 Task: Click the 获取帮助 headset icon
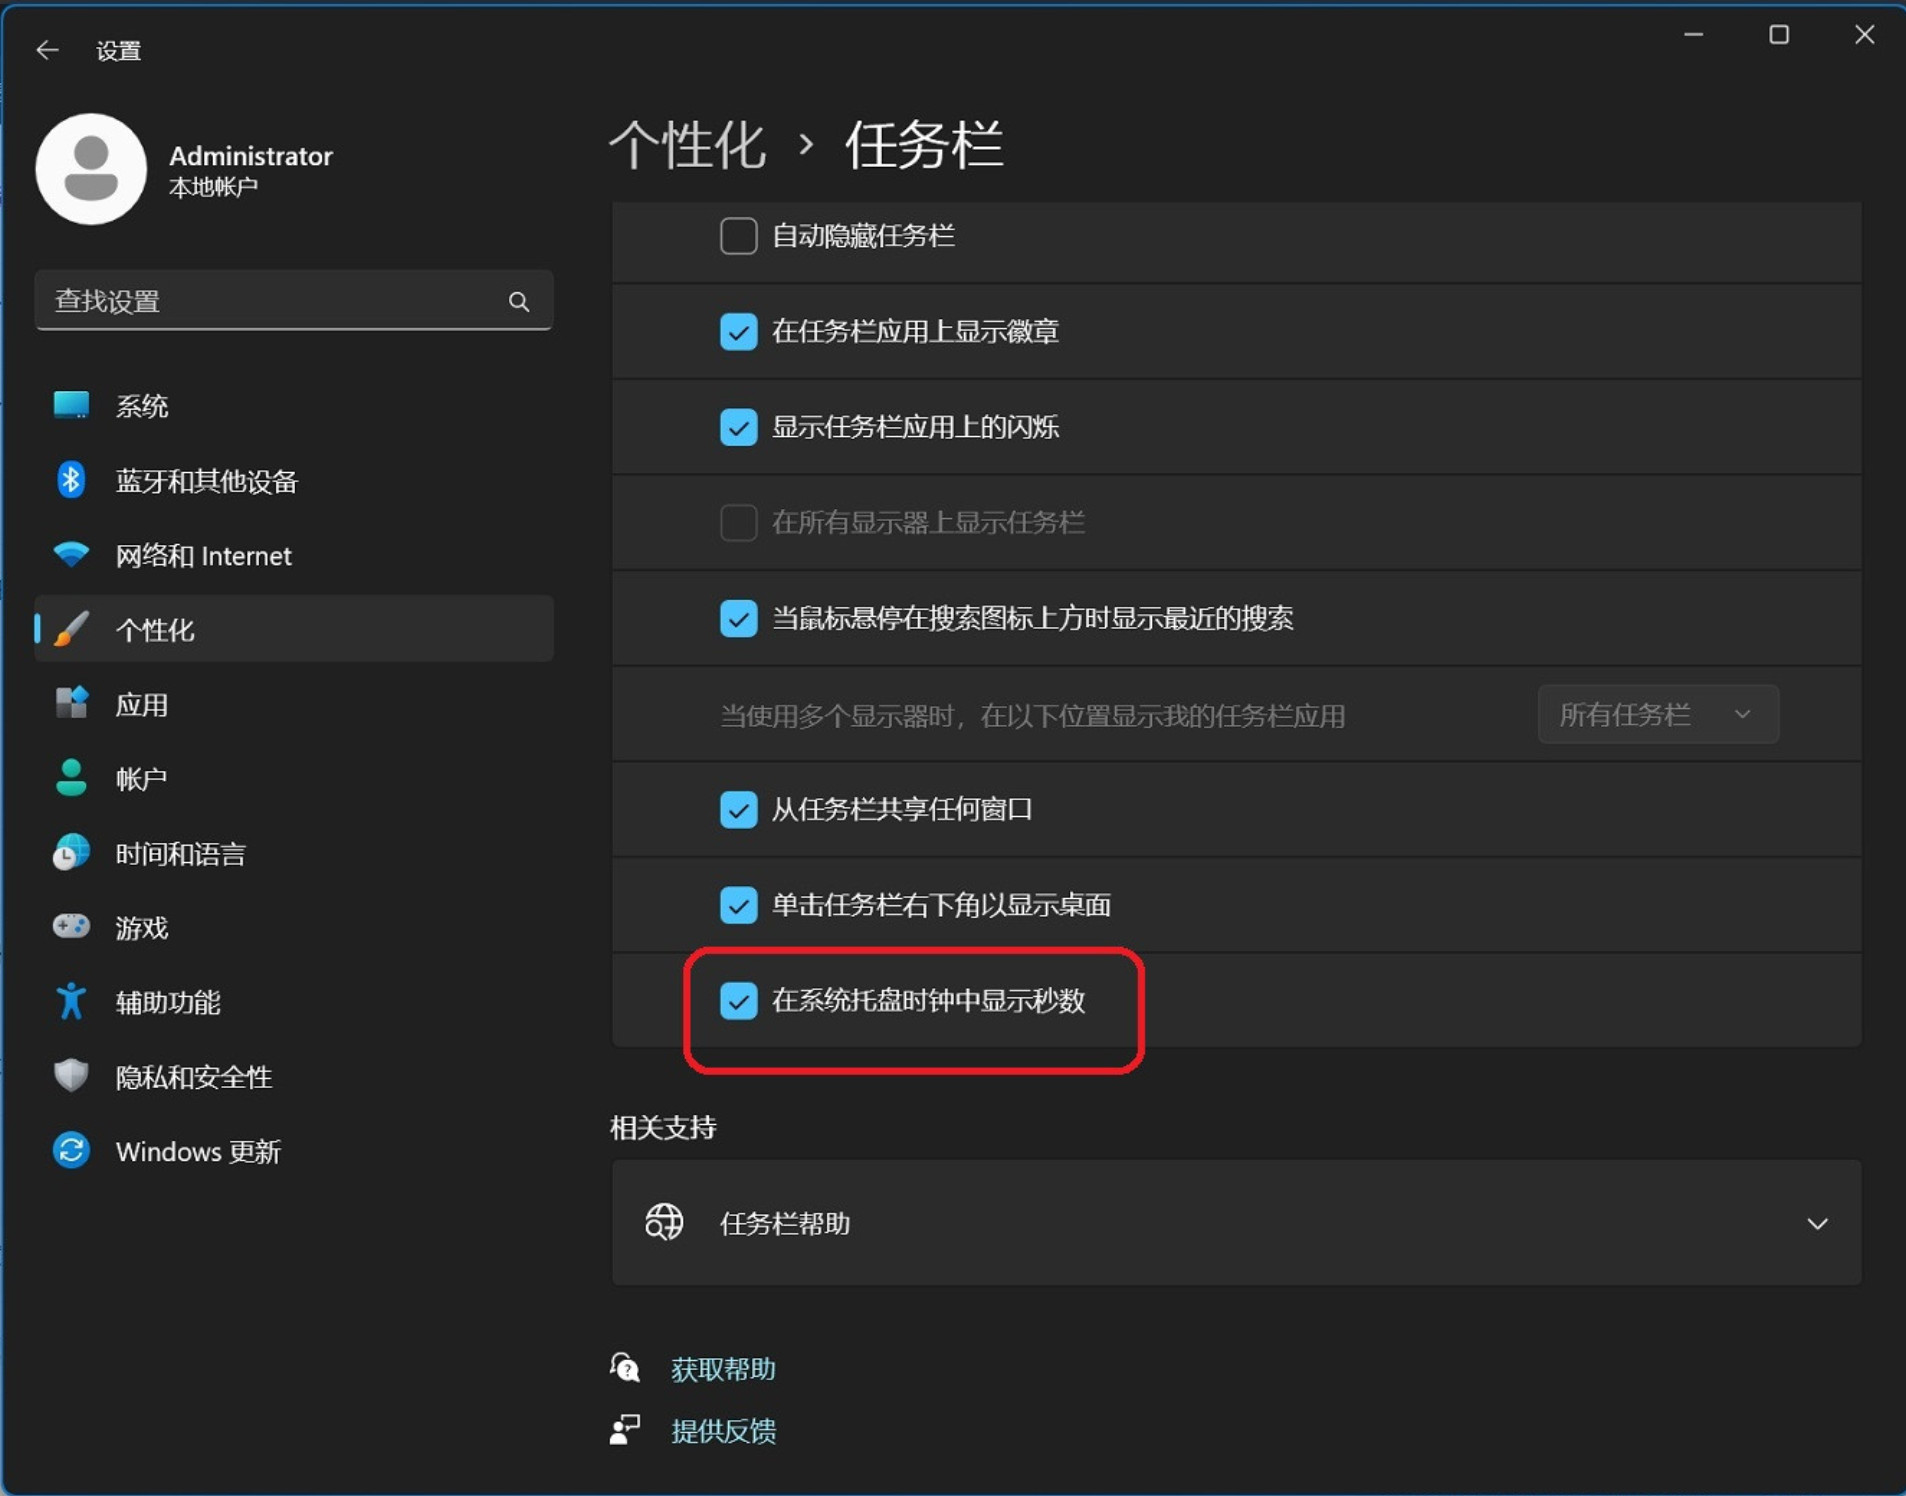pyautogui.click(x=625, y=1367)
